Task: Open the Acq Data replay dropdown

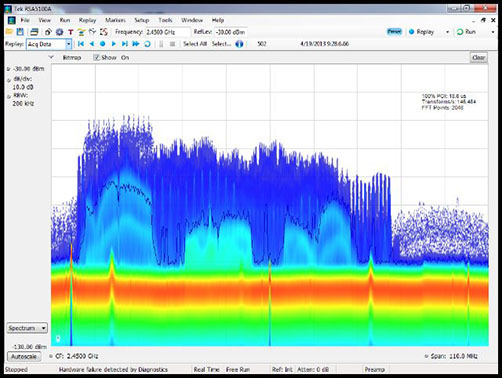Action: (x=68, y=44)
